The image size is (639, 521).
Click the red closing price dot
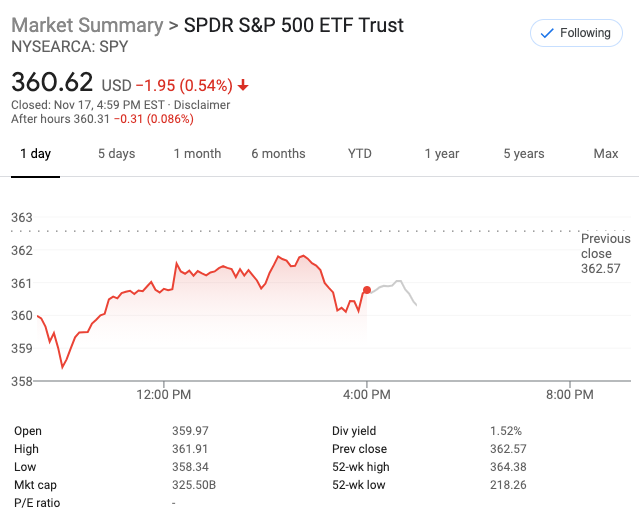367,290
